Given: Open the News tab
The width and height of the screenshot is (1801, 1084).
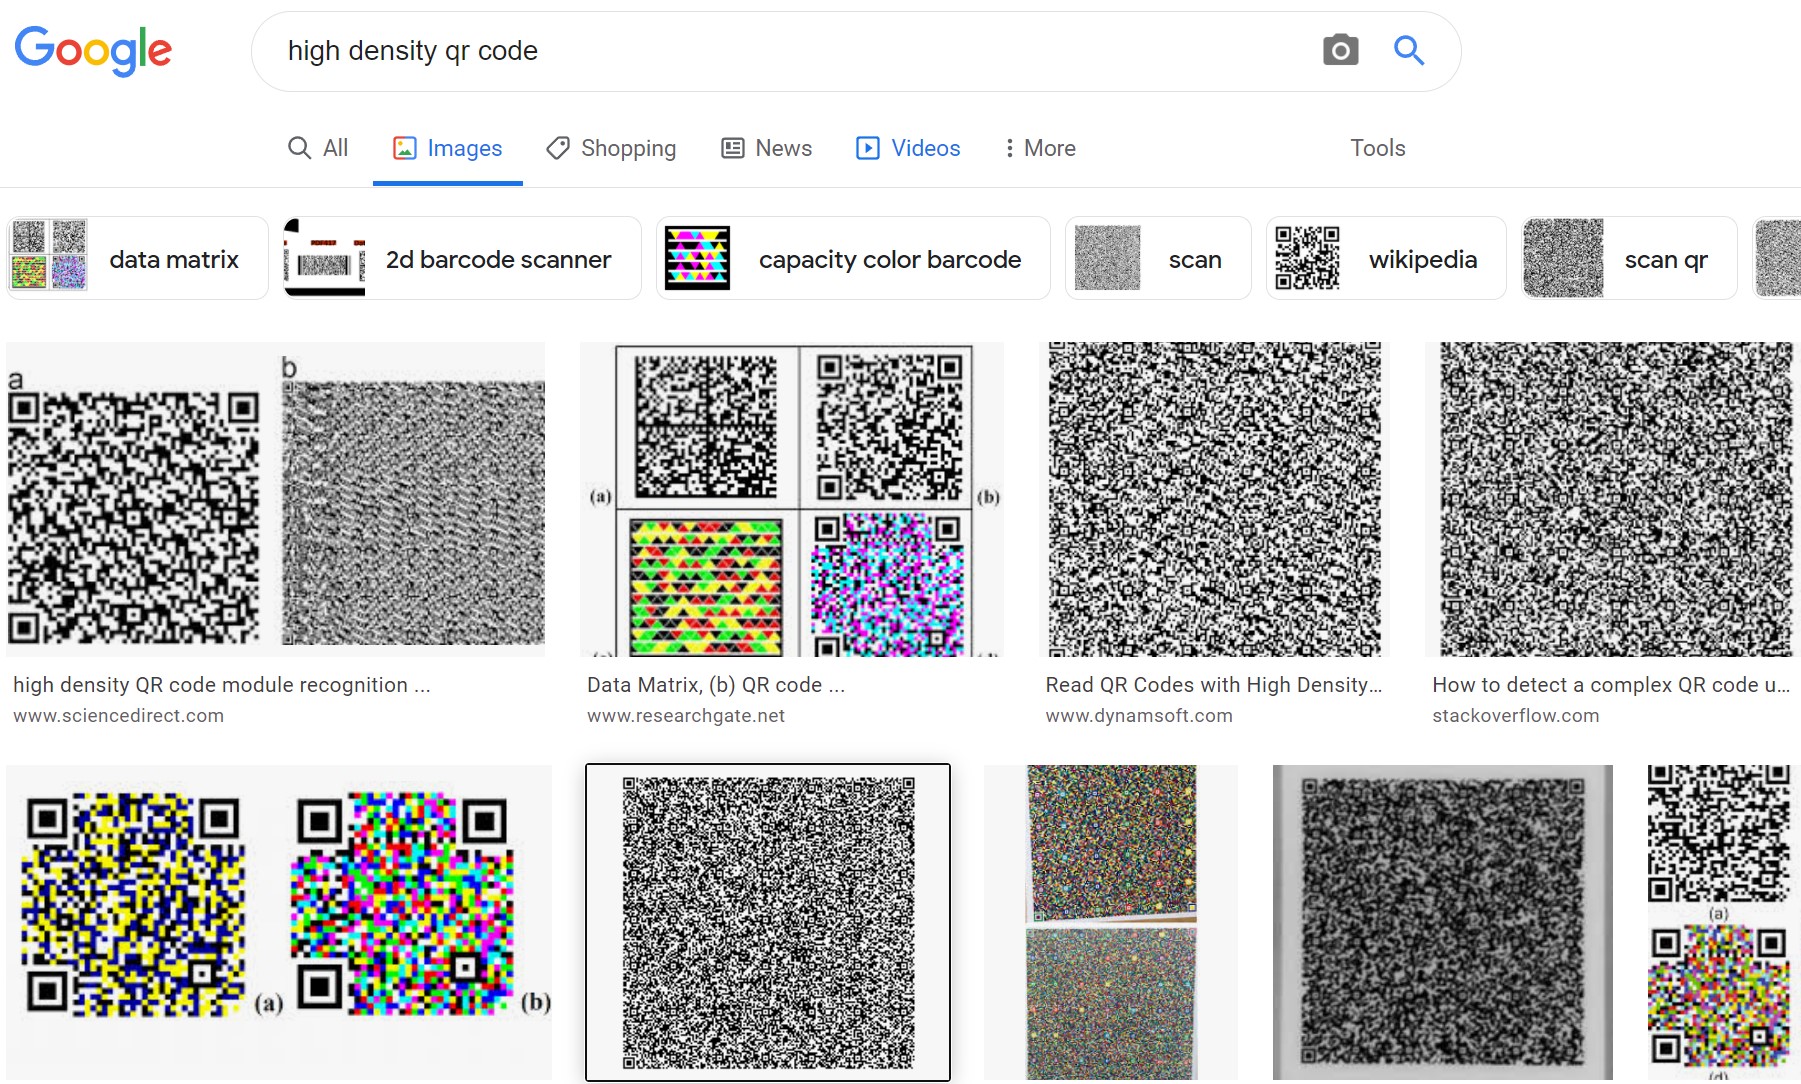Looking at the screenshot, I should [766, 148].
